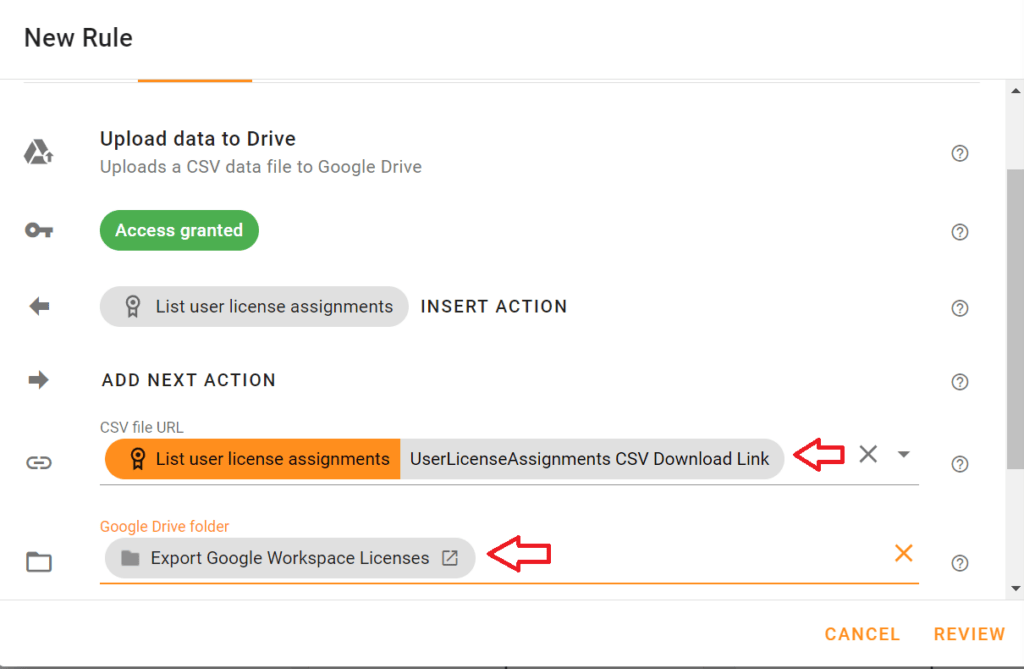Click ADD NEXT ACTION
The image size is (1024, 669).
[188, 380]
